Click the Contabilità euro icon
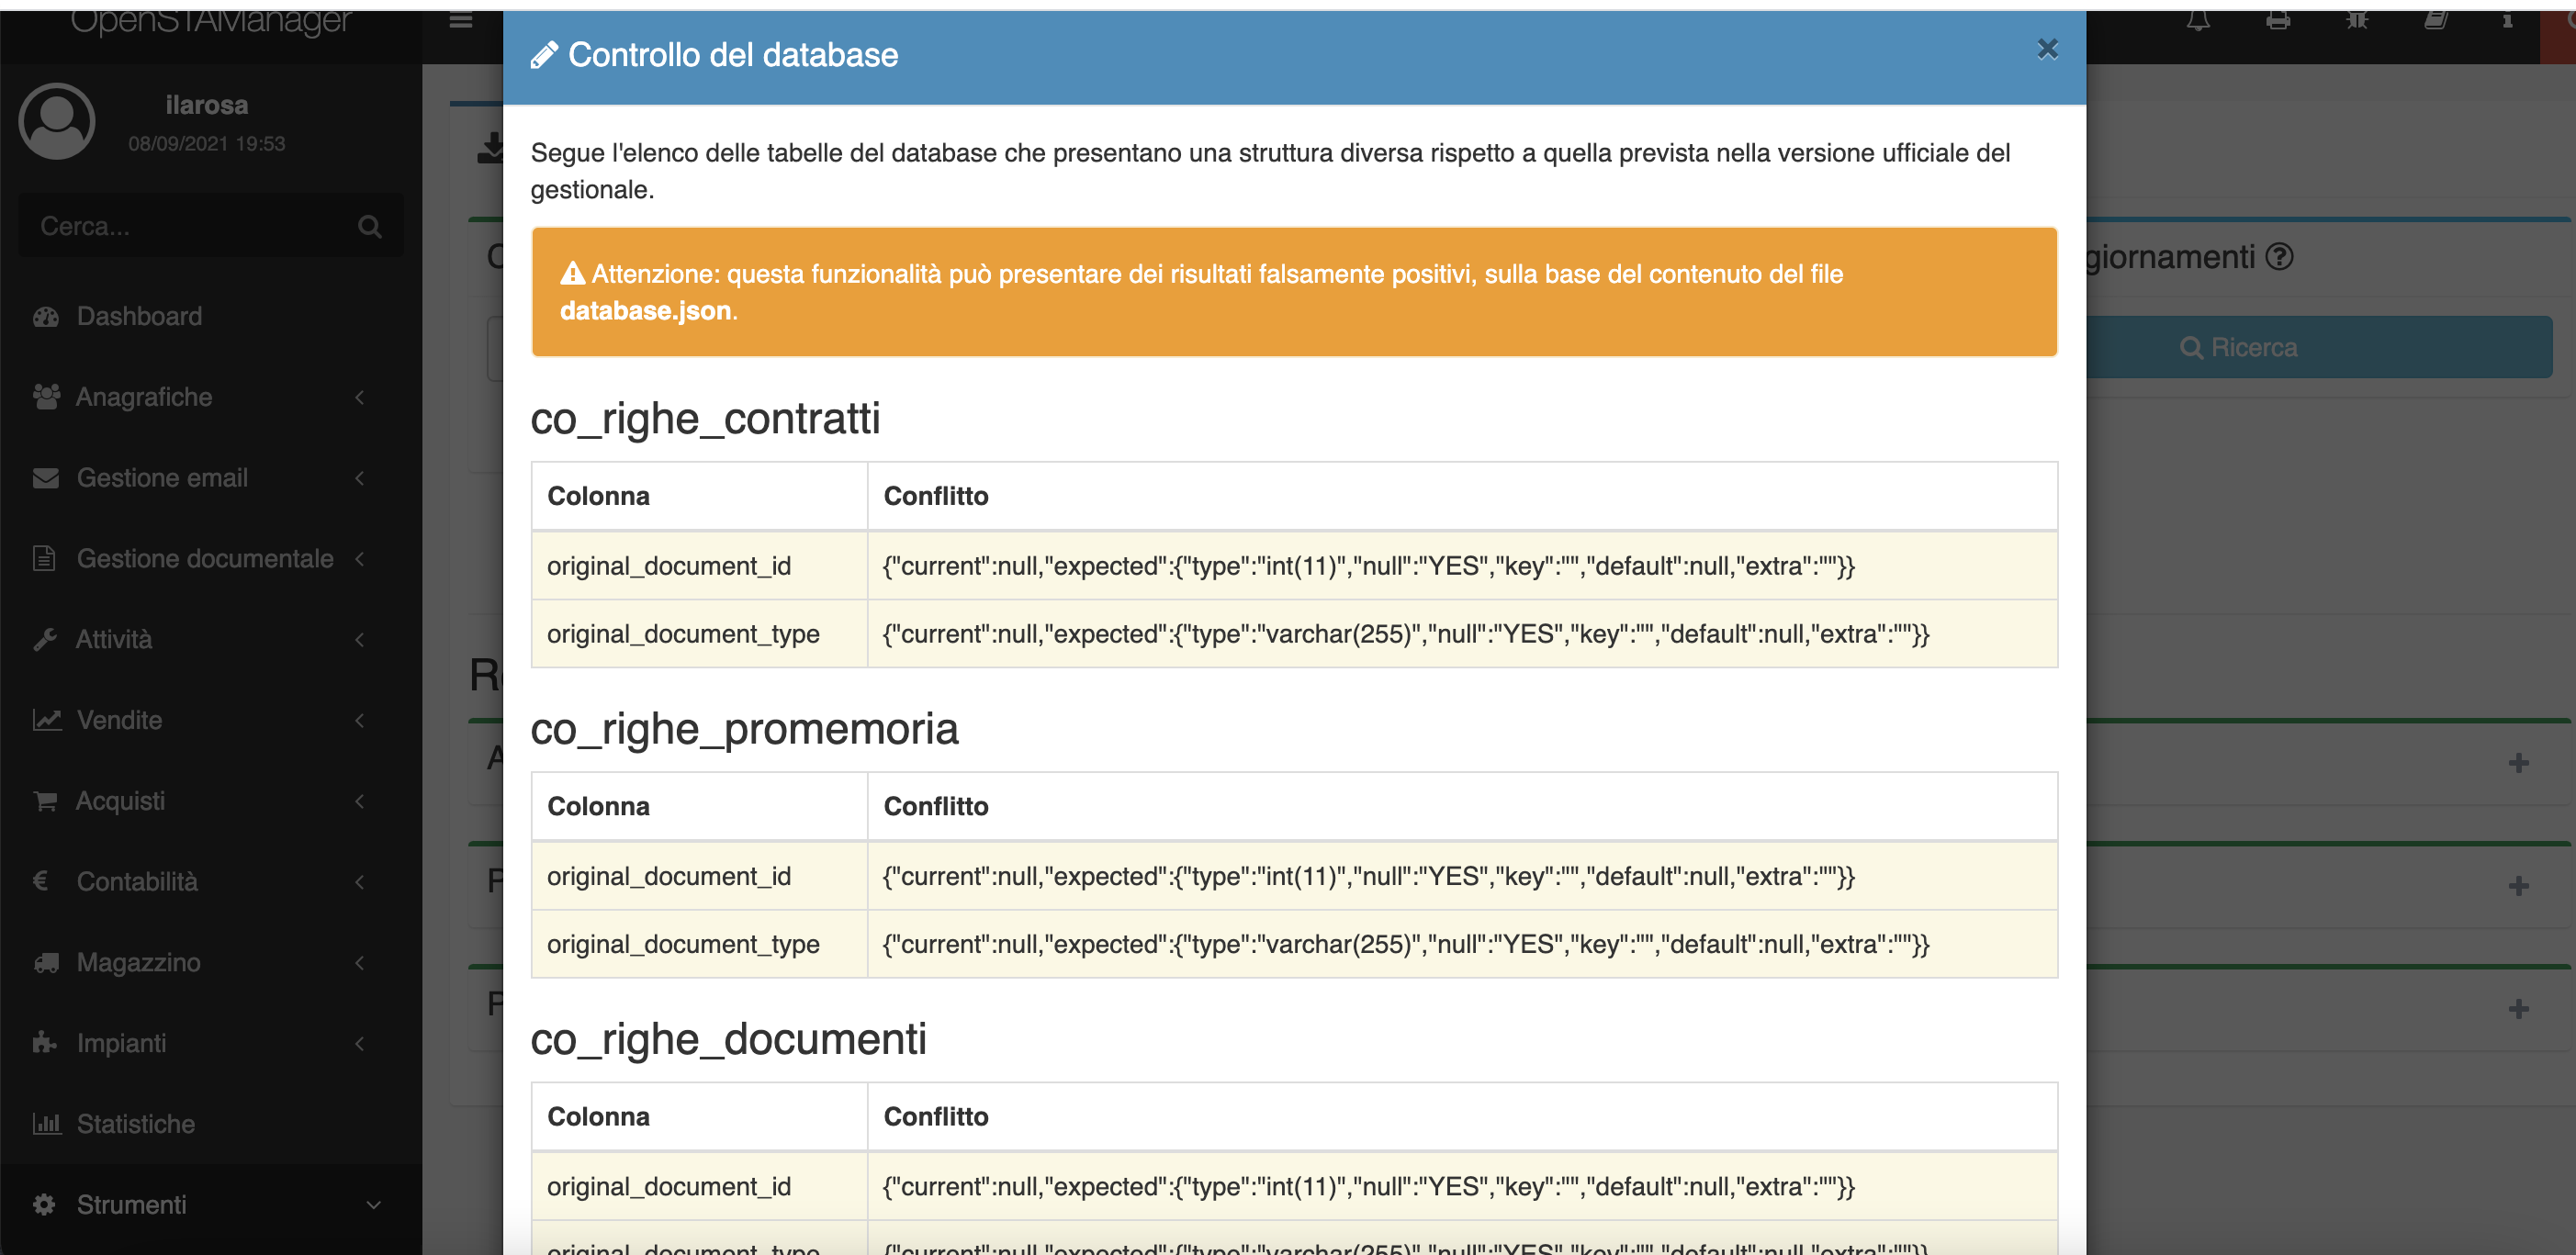 click(x=41, y=881)
